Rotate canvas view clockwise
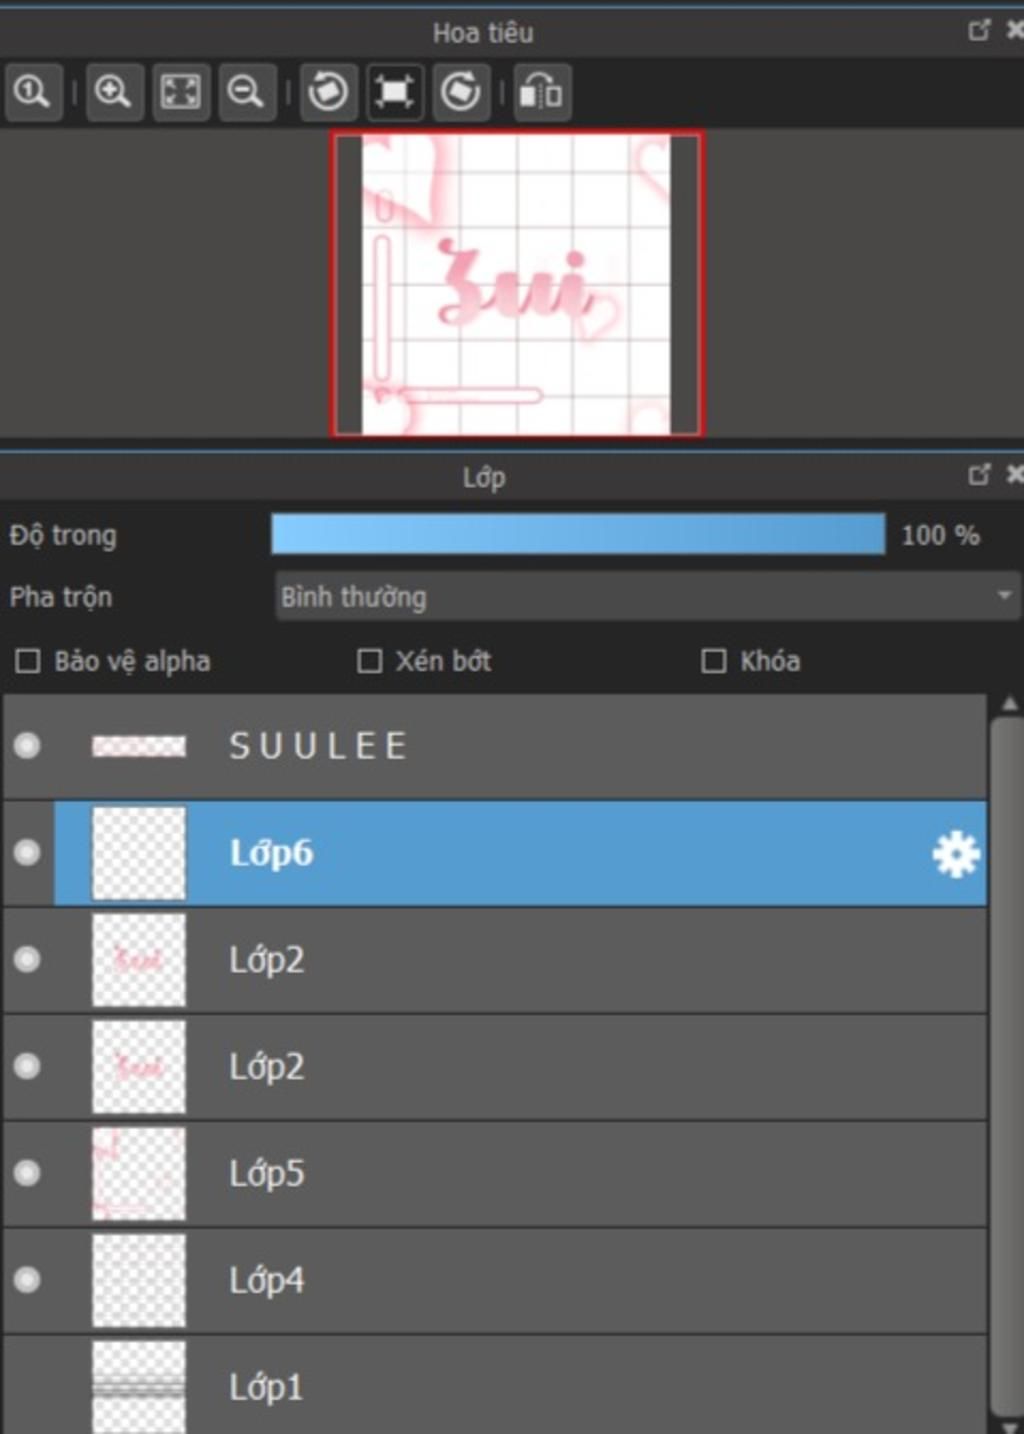Screen dimensions: 1024x1434 point(461,92)
